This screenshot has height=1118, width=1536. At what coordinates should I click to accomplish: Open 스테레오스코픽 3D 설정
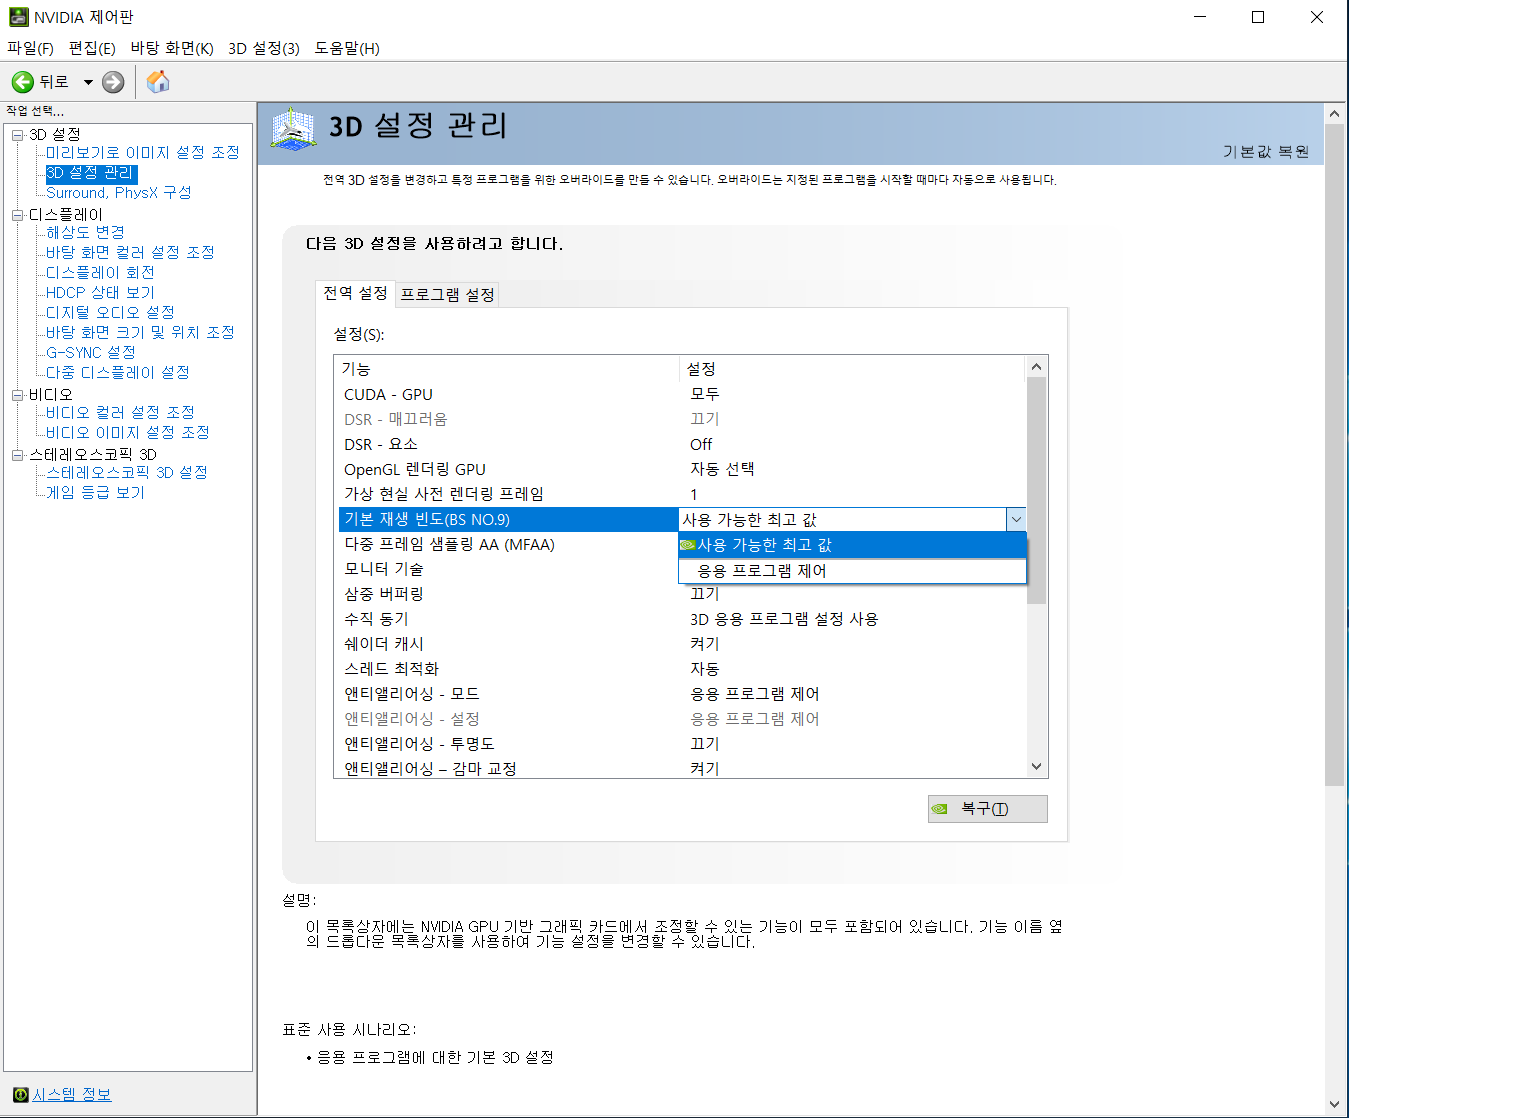(x=127, y=472)
